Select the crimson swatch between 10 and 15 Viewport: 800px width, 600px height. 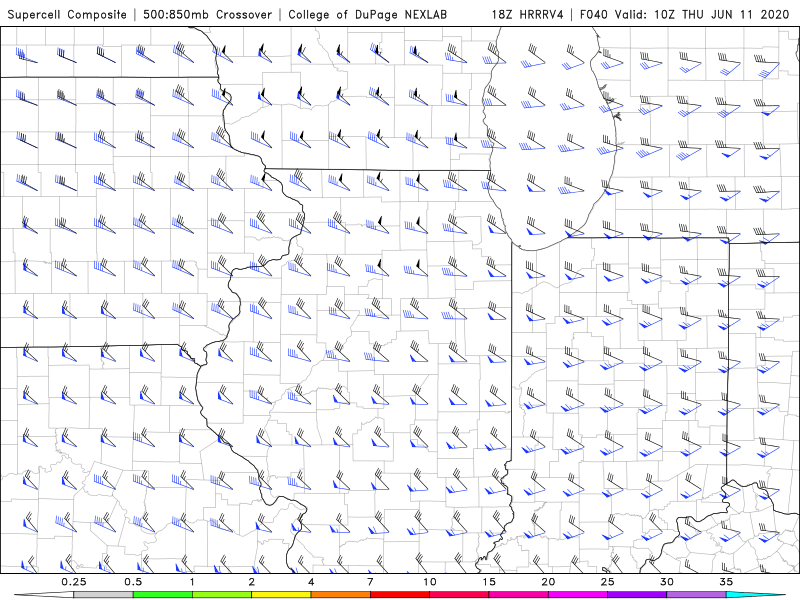[459, 595]
